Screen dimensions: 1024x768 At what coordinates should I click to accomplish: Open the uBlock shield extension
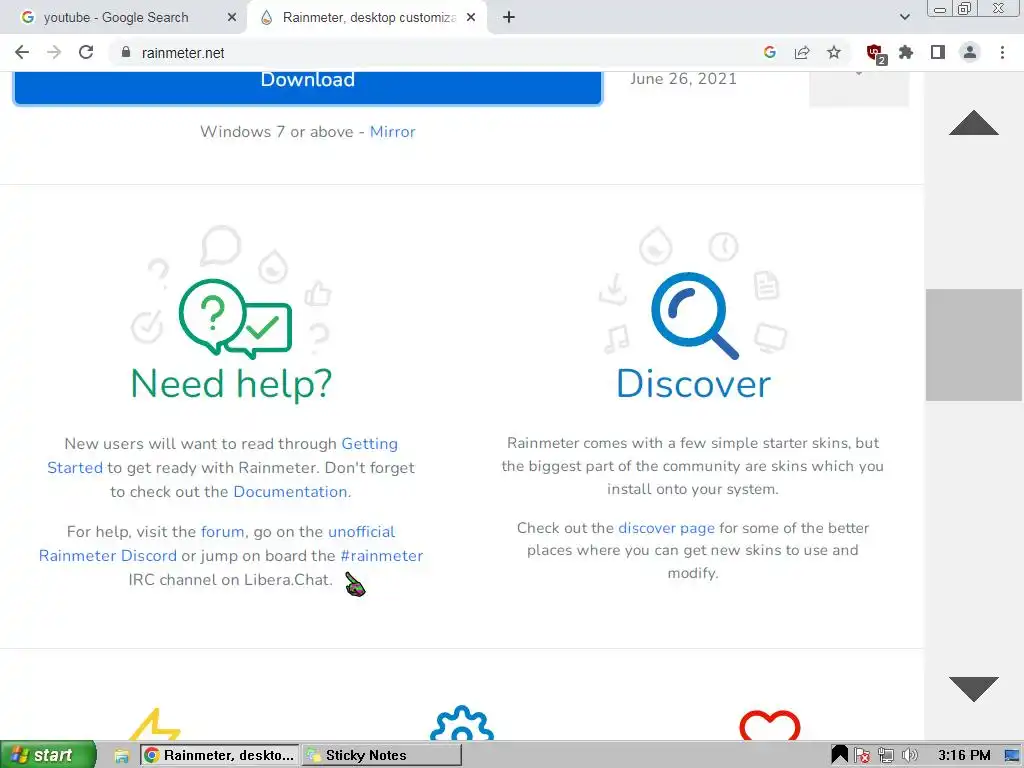pyautogui.click(x=875, y=54)
